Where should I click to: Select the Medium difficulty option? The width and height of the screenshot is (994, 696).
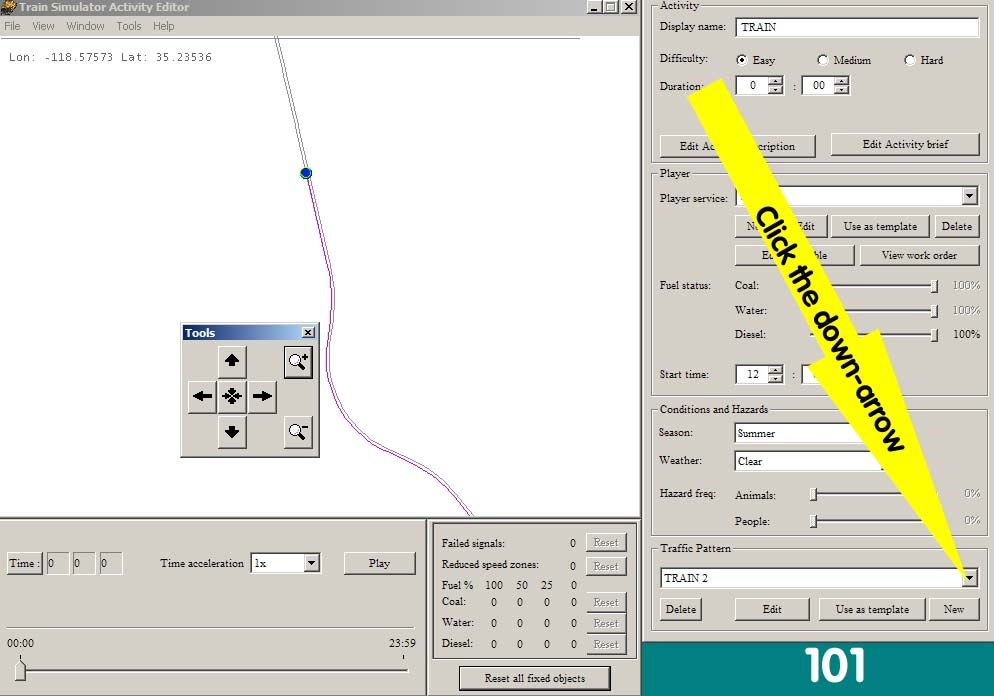[823, 60]
